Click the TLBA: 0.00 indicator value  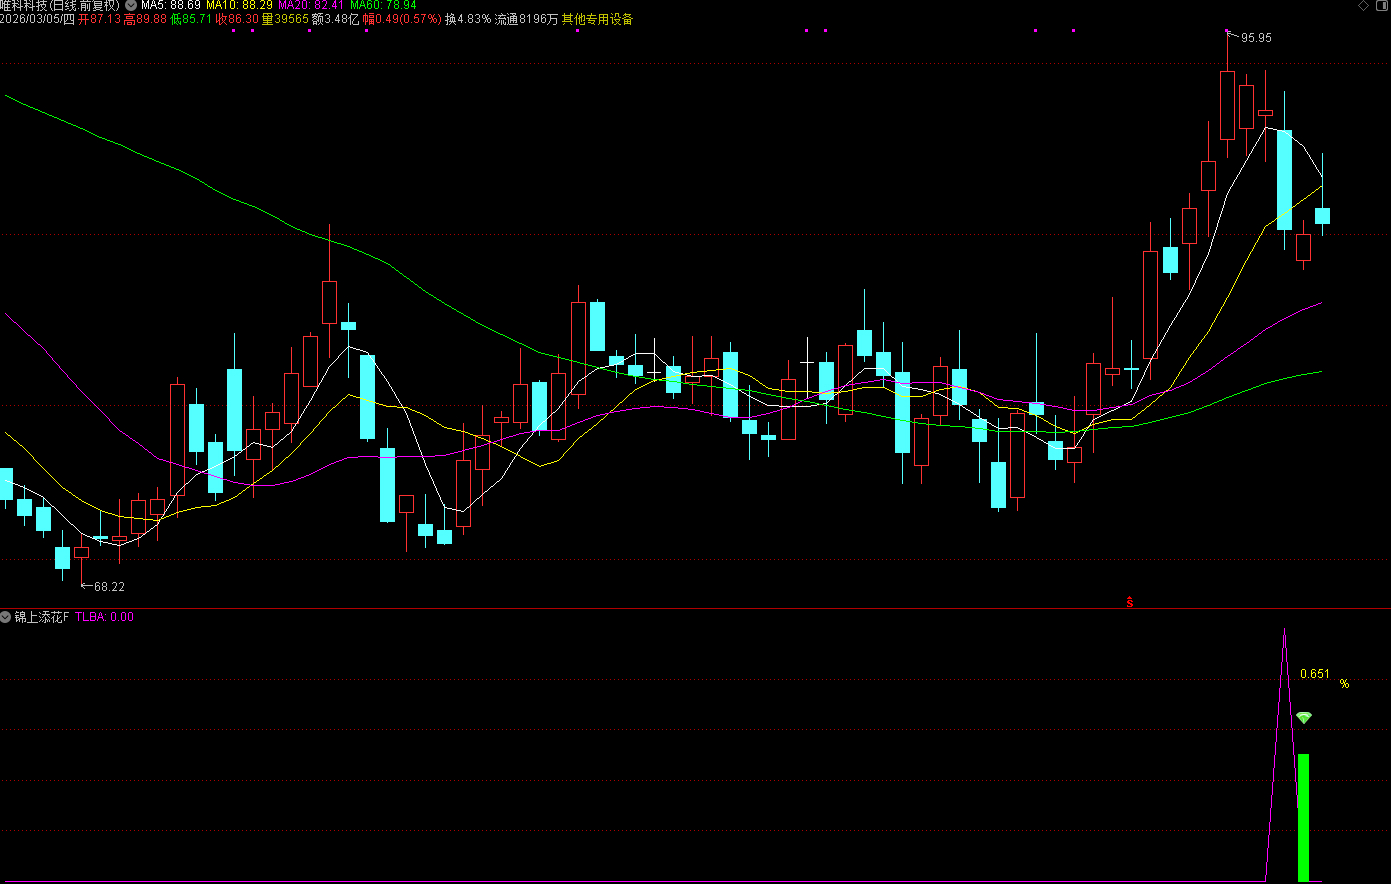(104, 618)
